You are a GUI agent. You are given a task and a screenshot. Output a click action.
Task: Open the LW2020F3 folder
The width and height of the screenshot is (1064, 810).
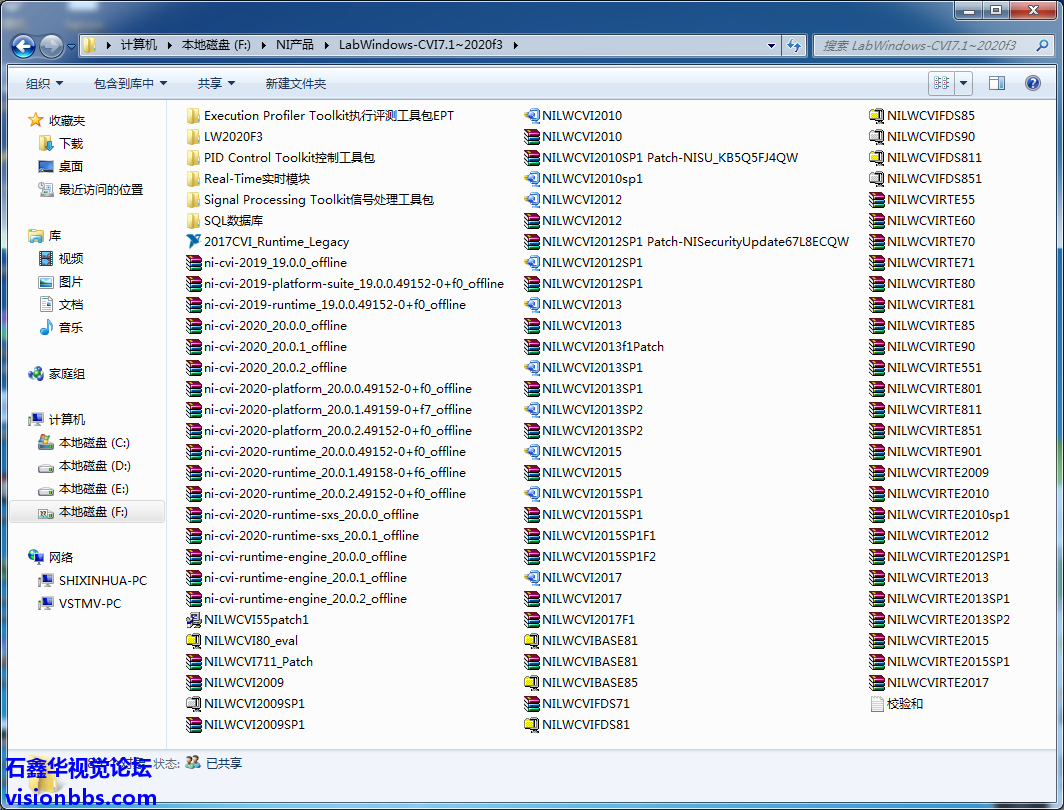(x=232, y=137)
